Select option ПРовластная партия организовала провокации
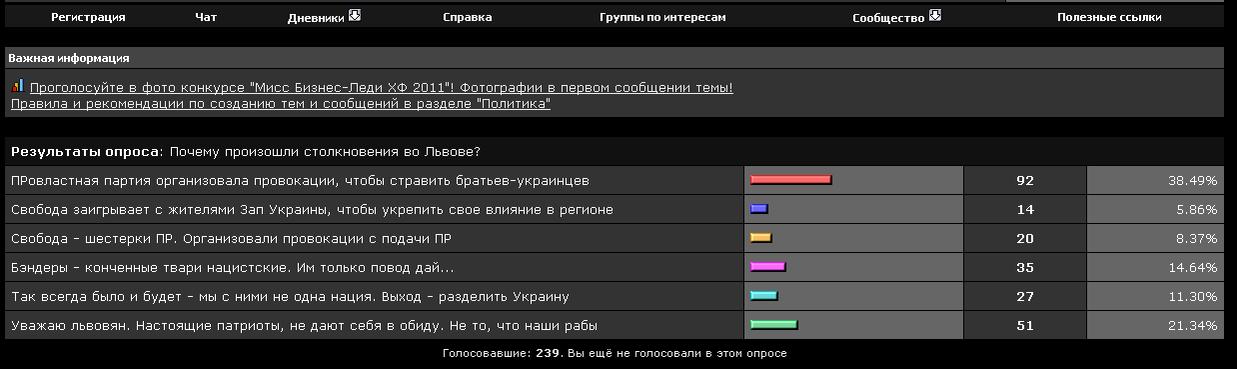 300,181
